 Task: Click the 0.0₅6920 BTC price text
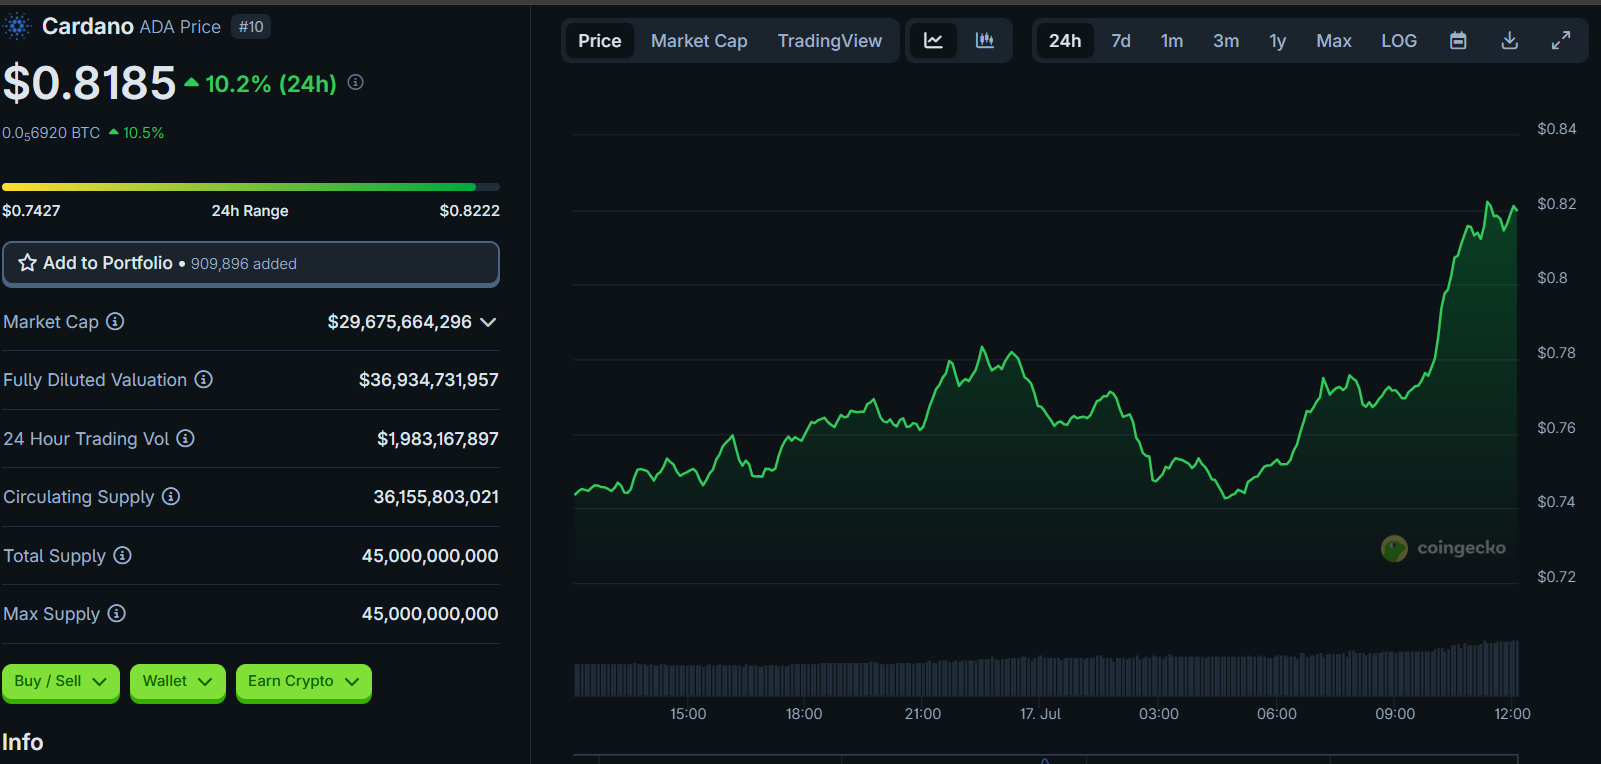pyautogui.click(x=51, y=133)
